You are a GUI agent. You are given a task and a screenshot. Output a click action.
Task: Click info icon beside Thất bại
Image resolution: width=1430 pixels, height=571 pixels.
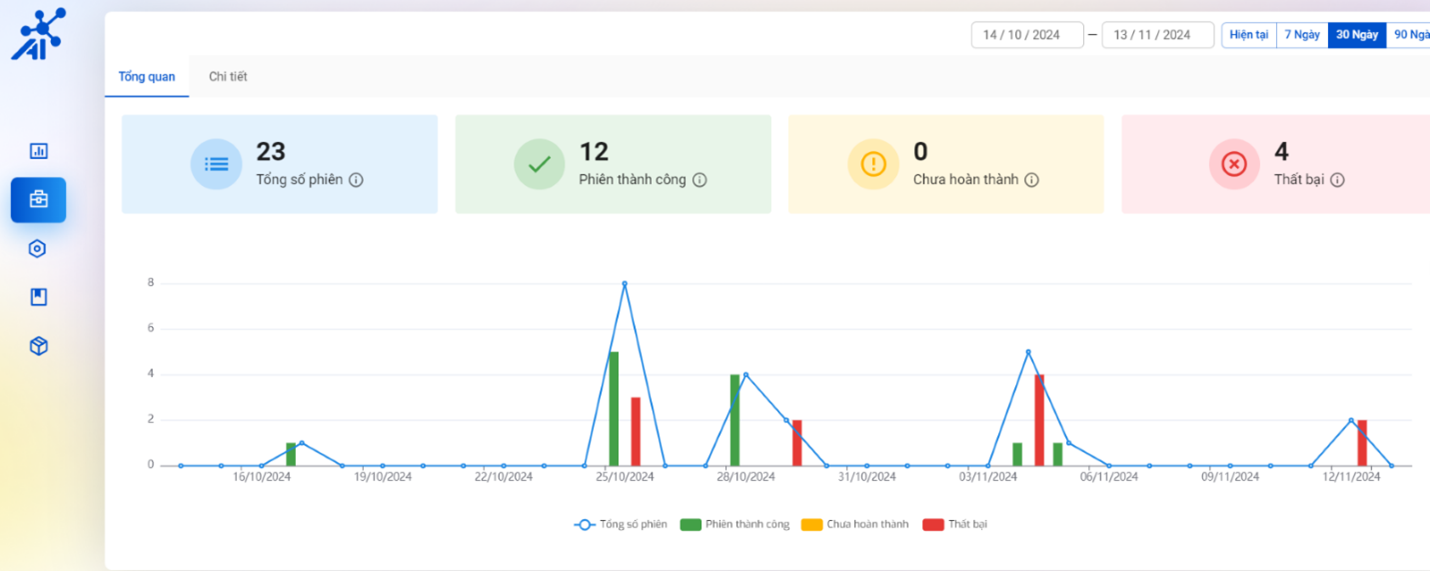(1337, 180)
